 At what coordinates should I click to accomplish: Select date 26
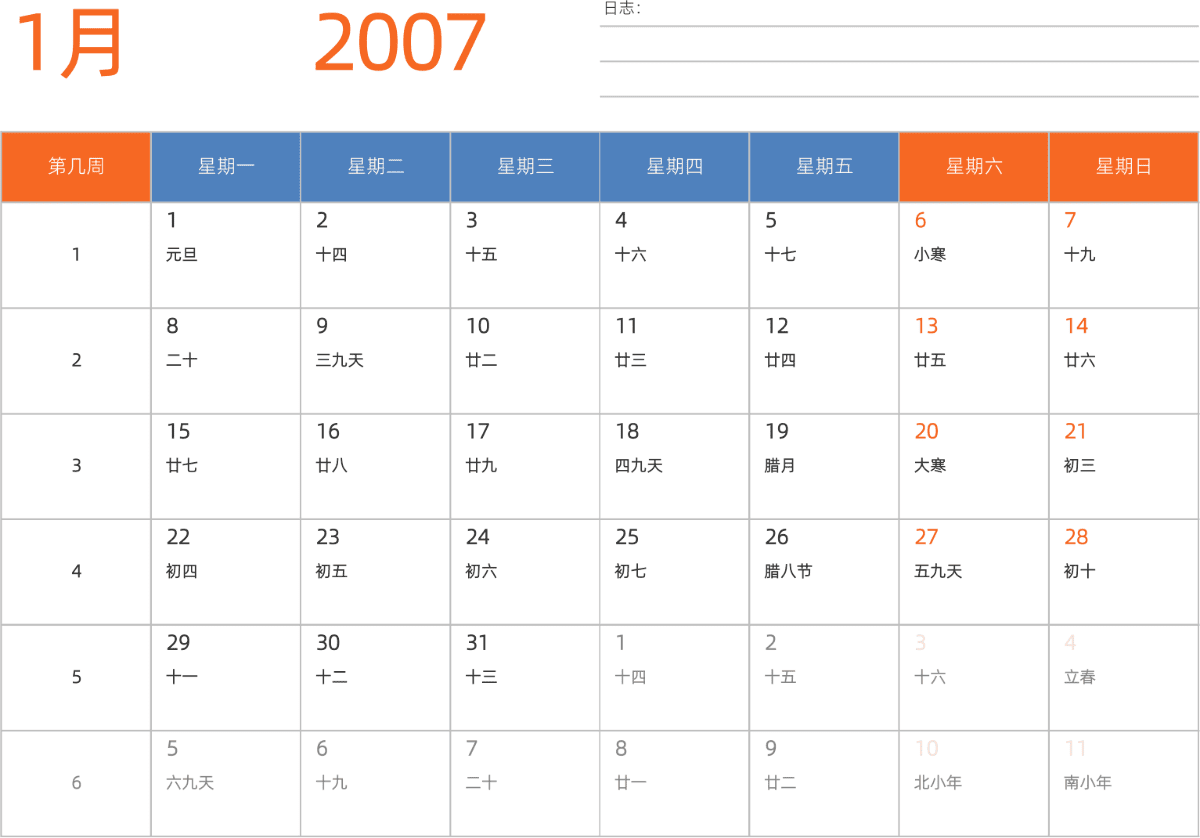pos(777,537)
